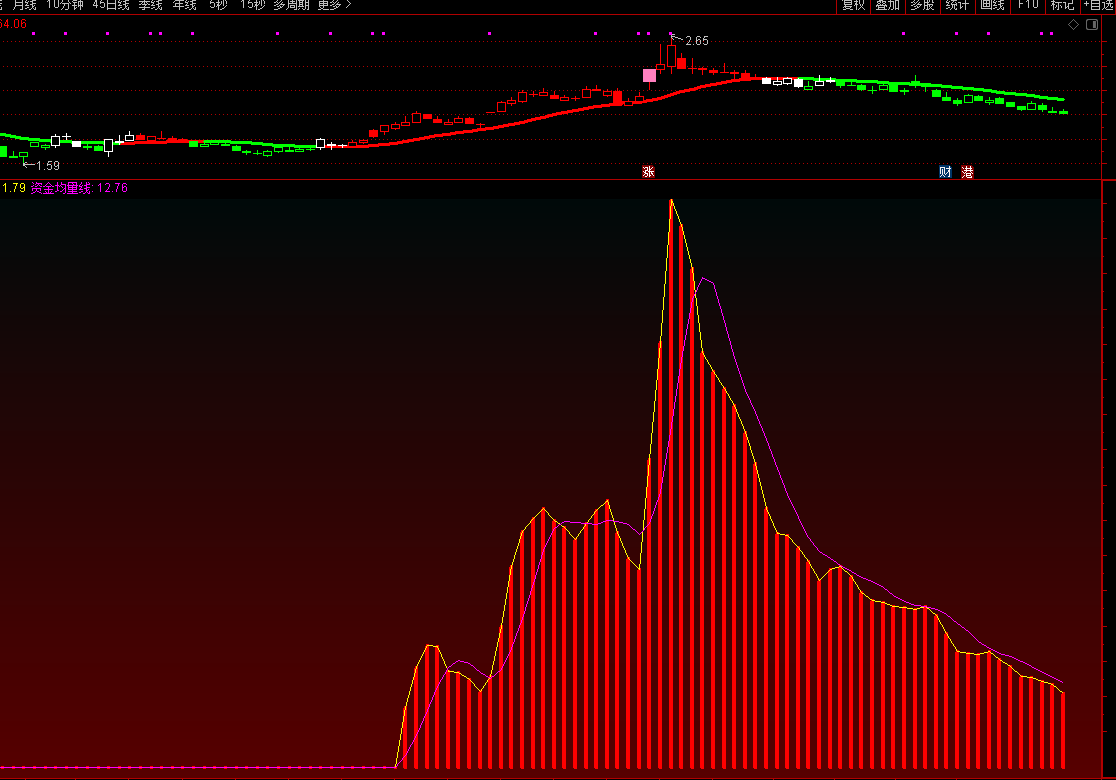Open the 画线 drawing tools
The width and height of the screenshot is (1116, 780).
click(992, 5)
